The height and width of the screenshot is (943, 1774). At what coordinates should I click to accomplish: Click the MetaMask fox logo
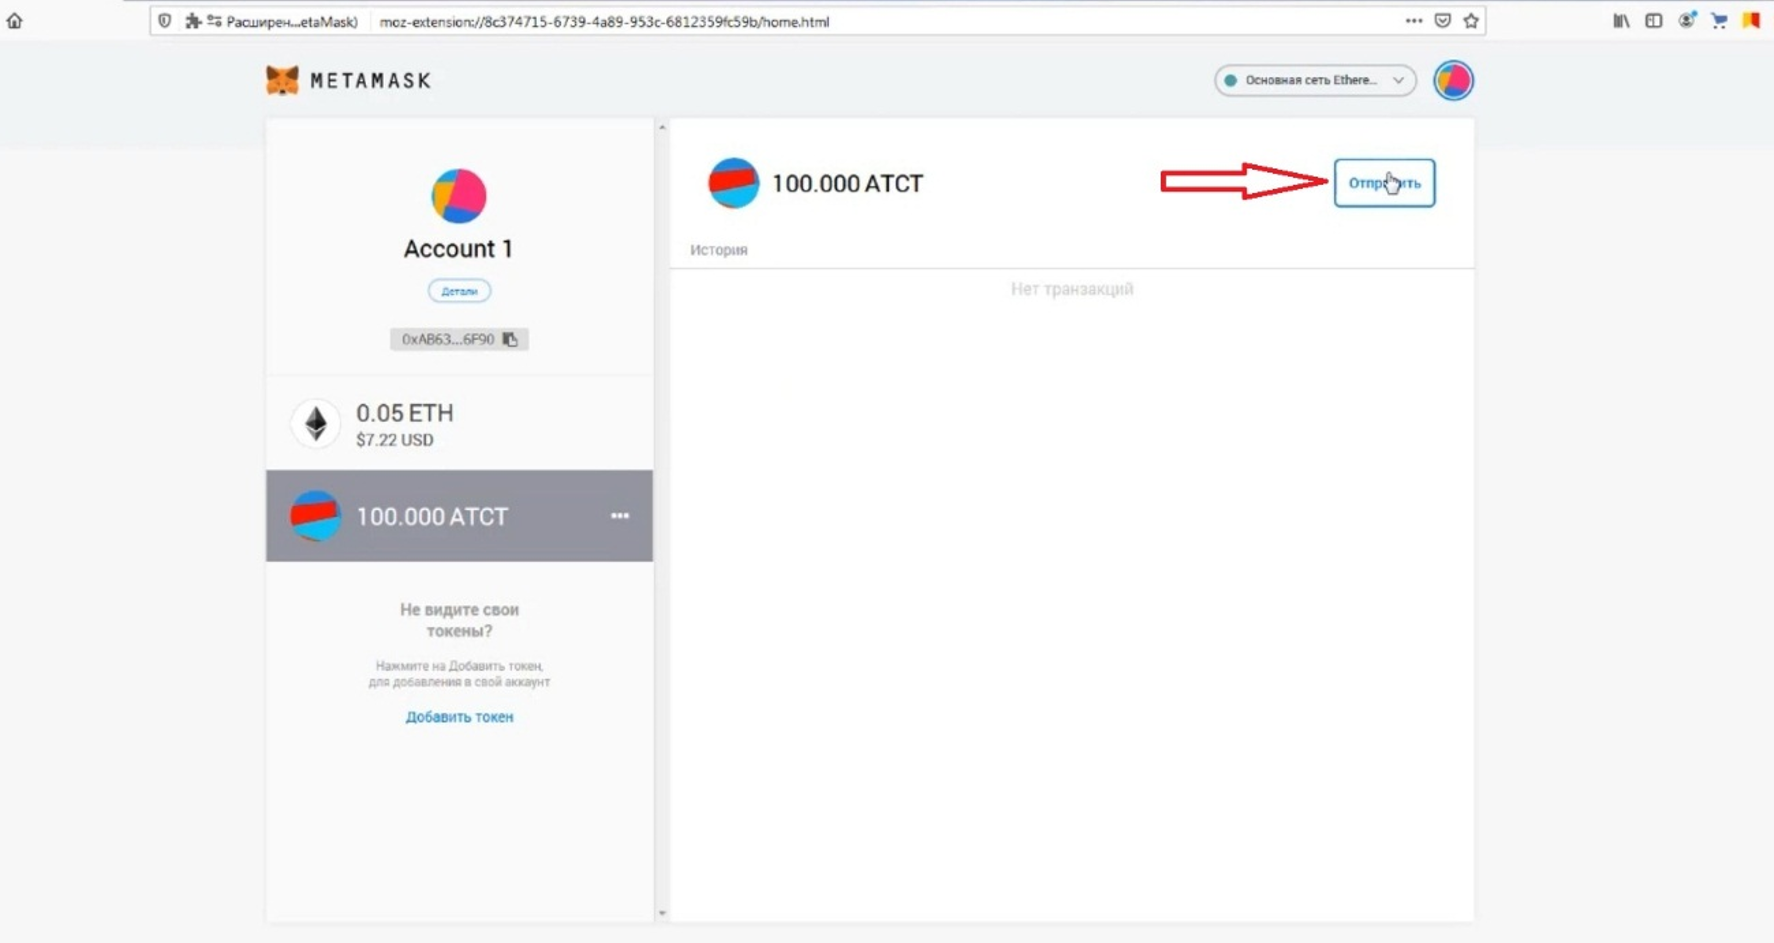point(282,80)
